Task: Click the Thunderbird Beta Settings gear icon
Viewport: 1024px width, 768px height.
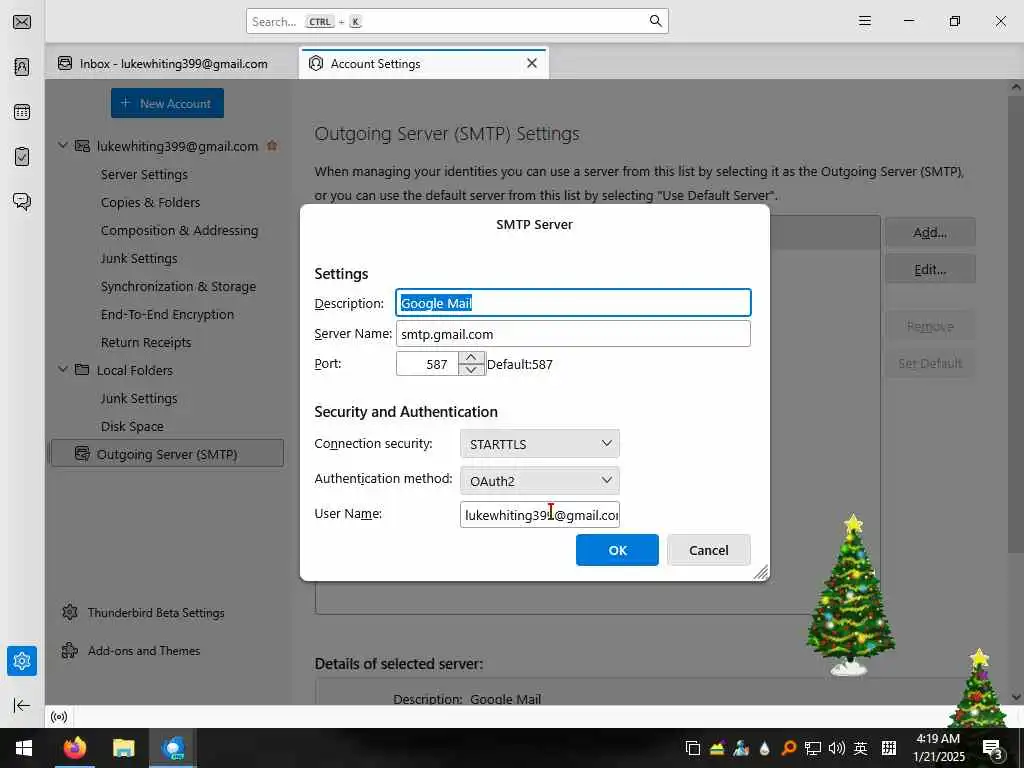Action: tap(70, 613)
